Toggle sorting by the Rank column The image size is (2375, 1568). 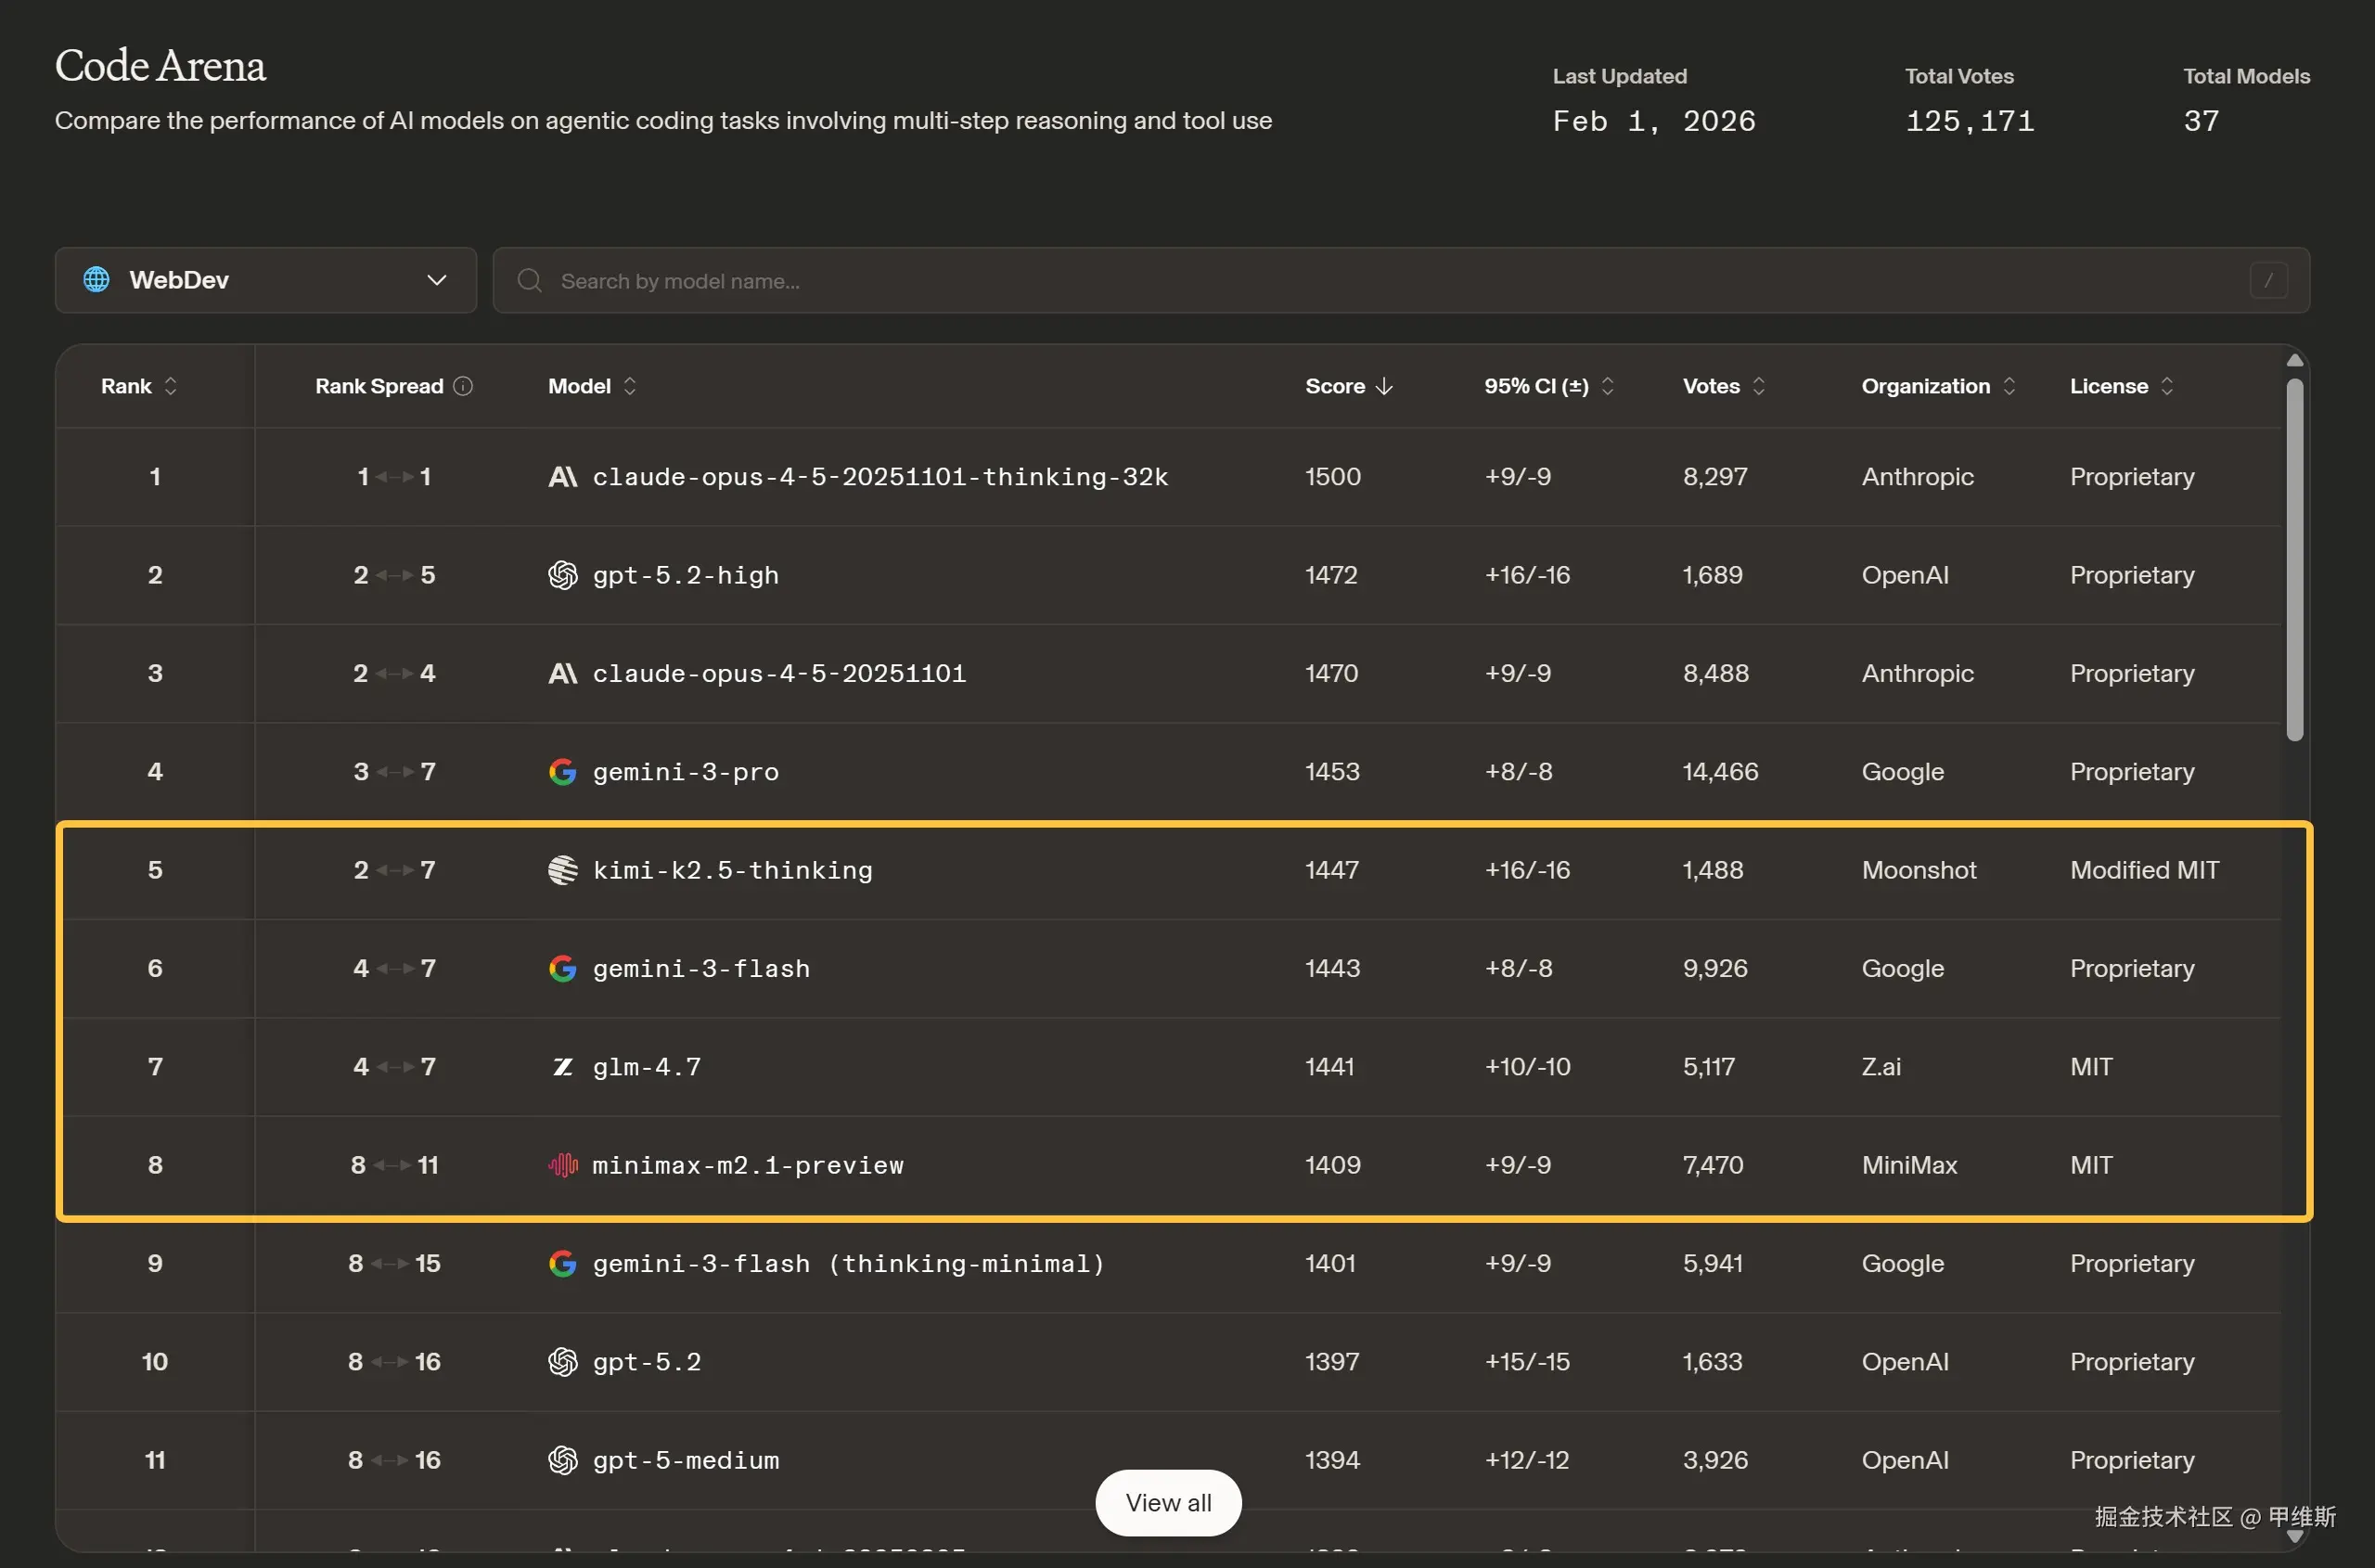point(171,386)
